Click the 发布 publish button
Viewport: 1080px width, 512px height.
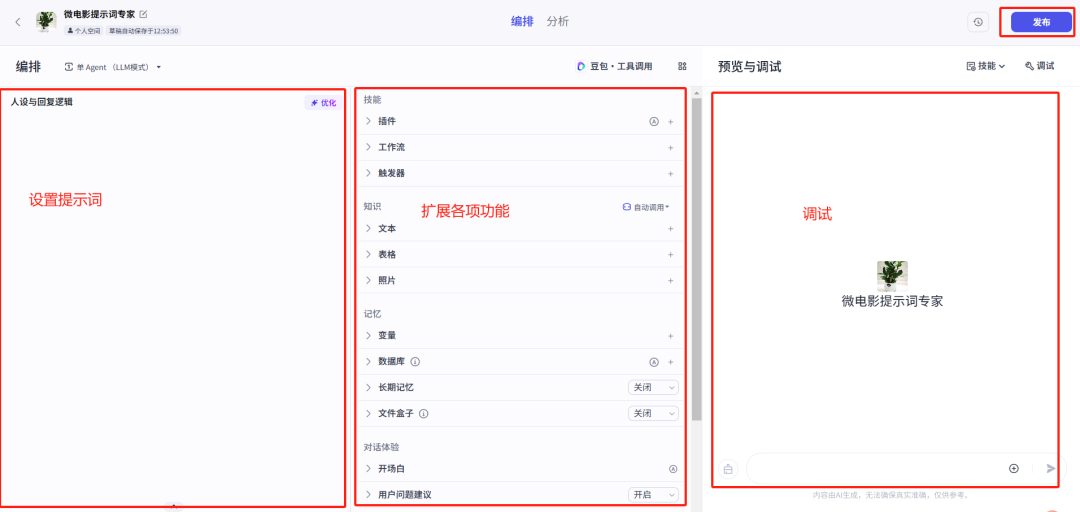click(1041, 22)
